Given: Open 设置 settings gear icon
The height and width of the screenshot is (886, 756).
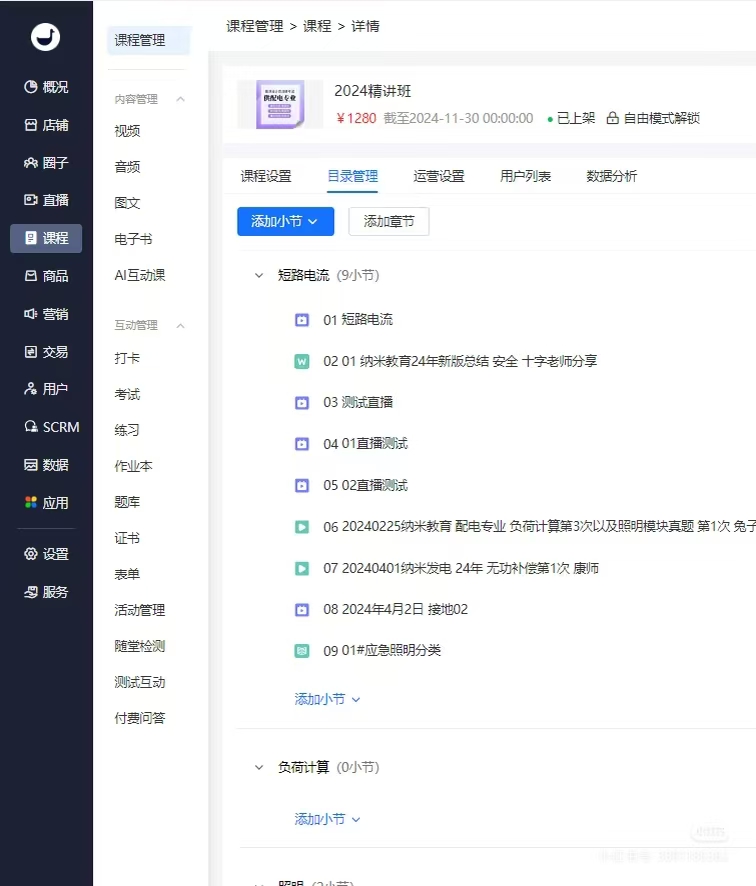Looking at the screenshot, I should point(31,554).
